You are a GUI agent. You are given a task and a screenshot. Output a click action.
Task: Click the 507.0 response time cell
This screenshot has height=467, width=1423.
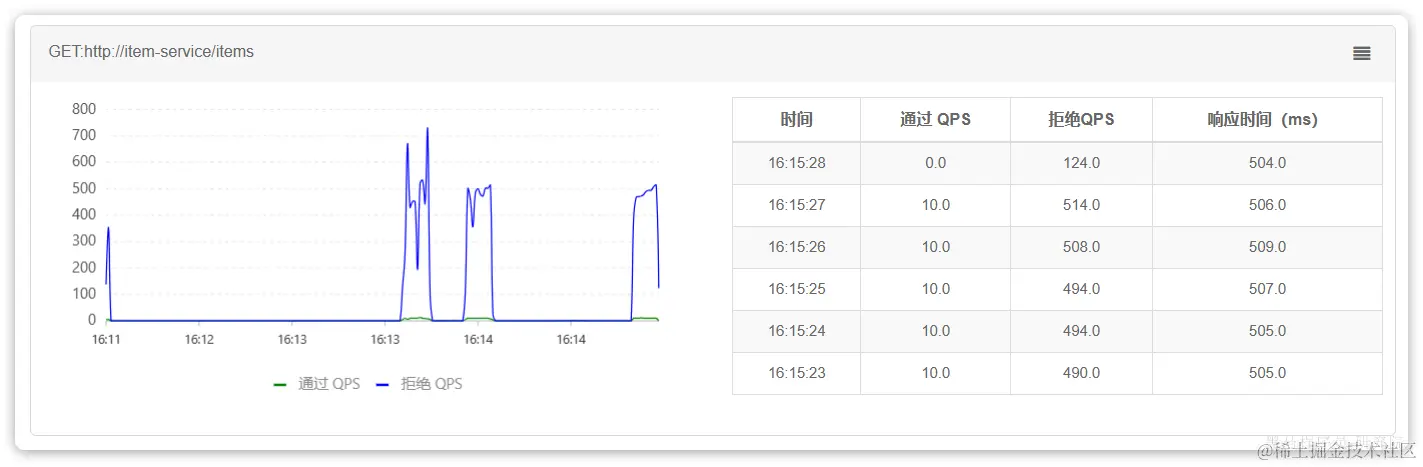(1267, 289)
